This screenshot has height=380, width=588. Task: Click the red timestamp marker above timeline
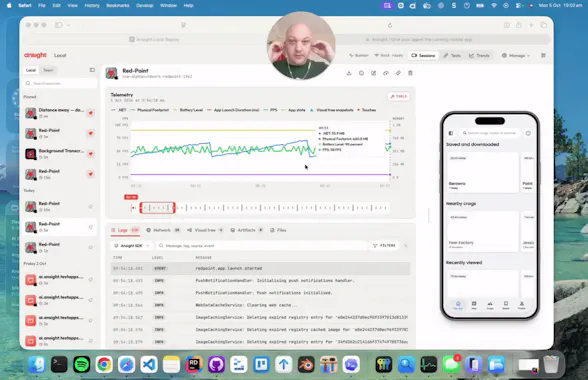tap(131, 197)
